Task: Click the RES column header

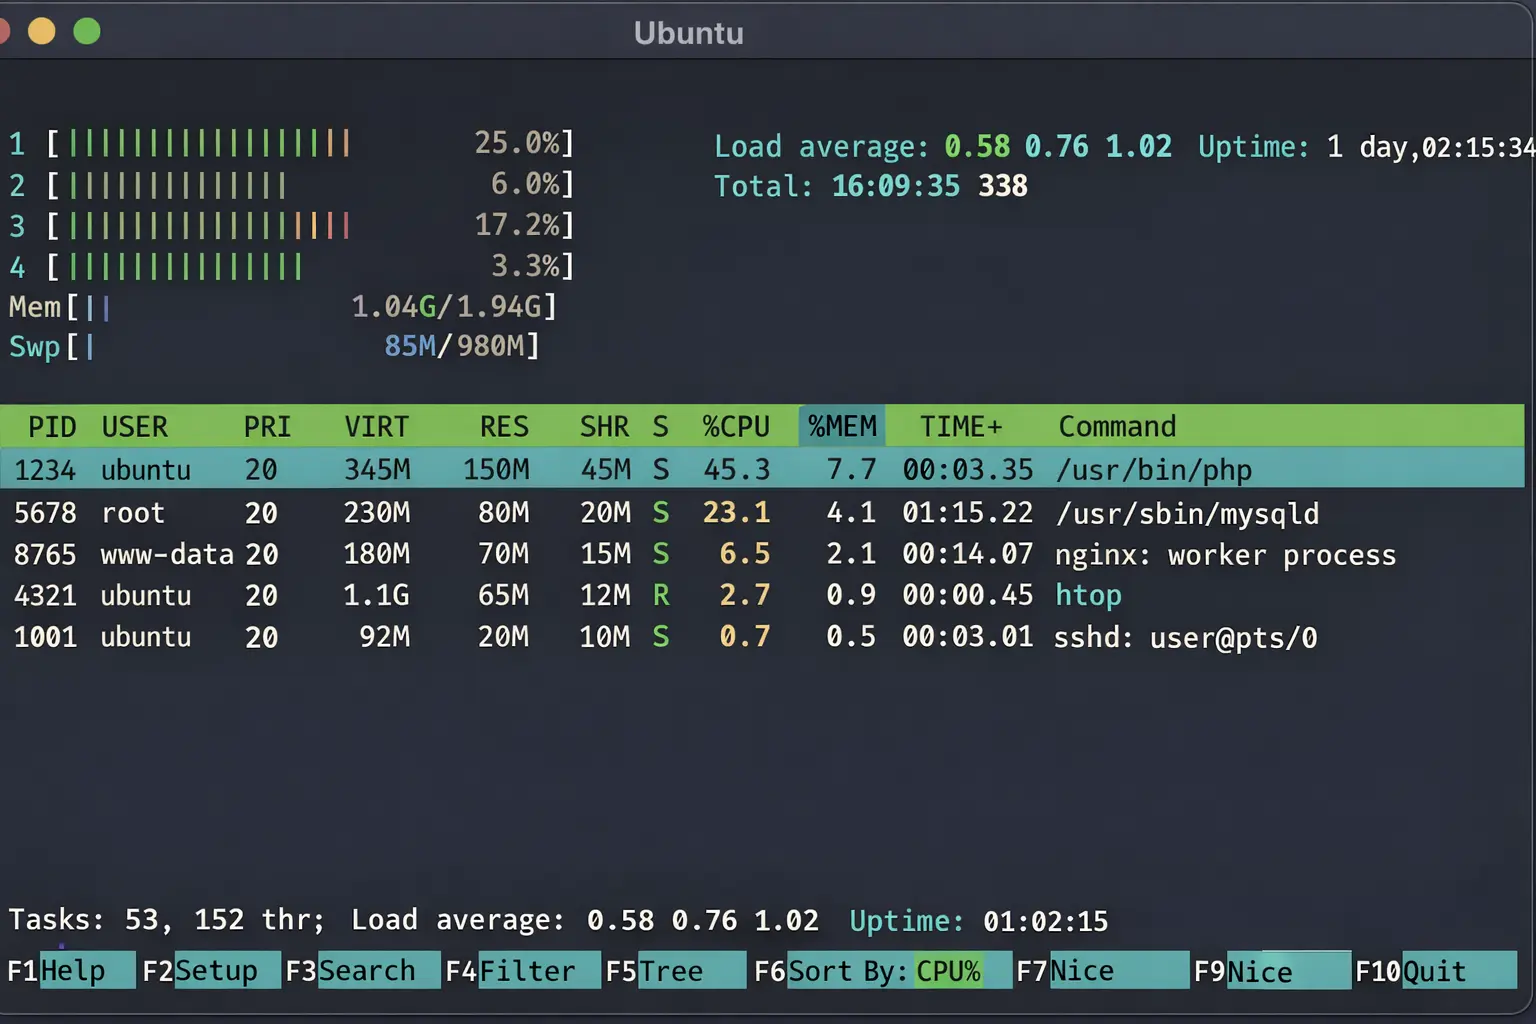Action: pos(504,427)
